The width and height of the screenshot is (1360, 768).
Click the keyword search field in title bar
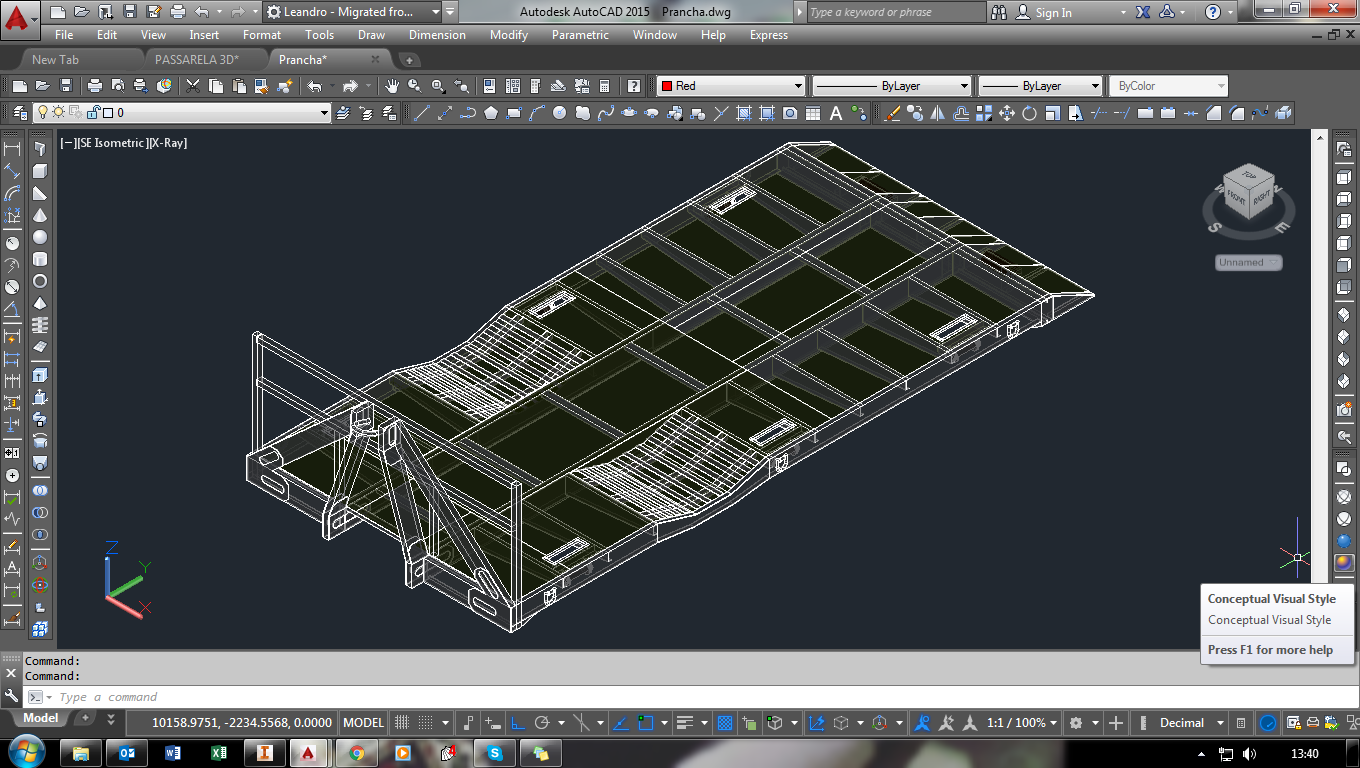click(896, 12)
